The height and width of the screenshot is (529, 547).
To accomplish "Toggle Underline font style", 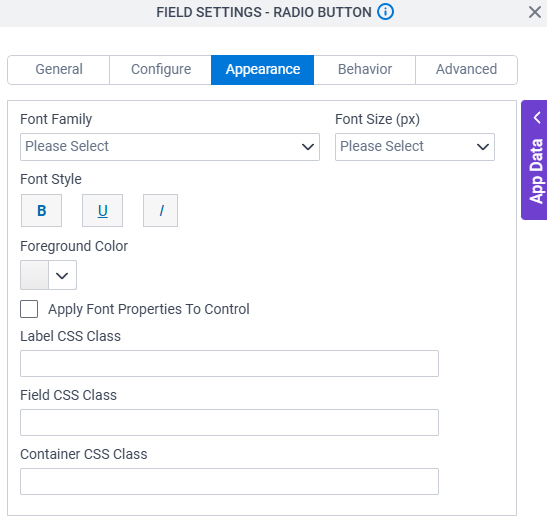I will coord(103,210).
